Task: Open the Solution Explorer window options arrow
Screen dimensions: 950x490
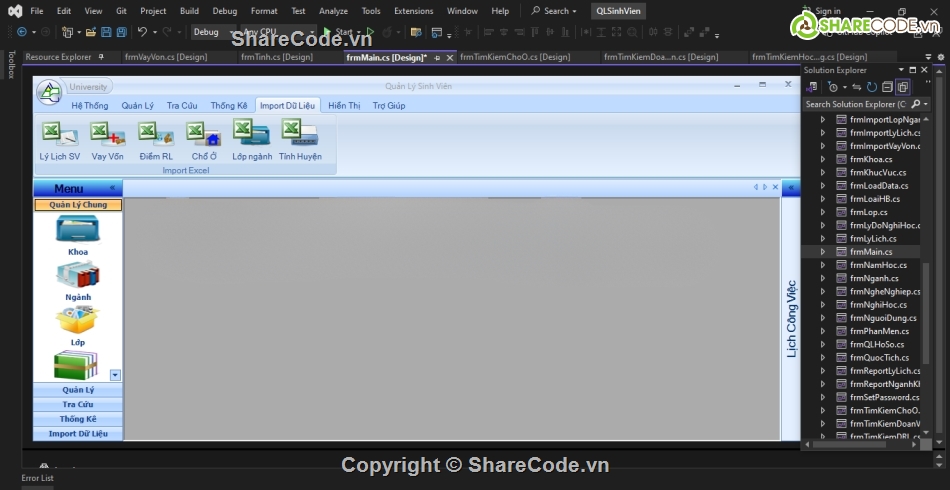Action: 902,70
